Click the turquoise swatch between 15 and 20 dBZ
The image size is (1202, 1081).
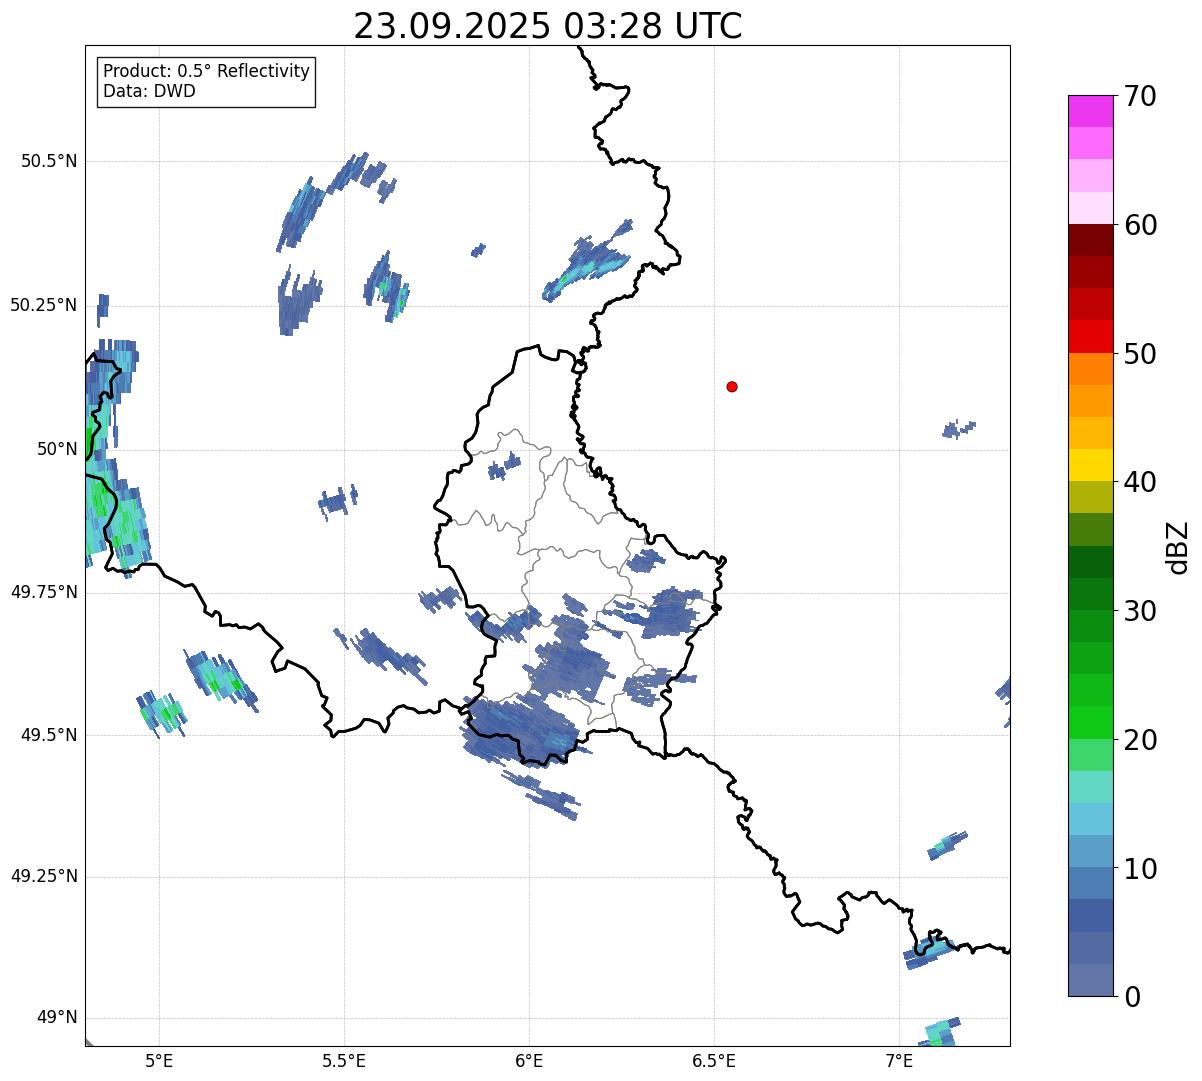tap(1091, 787)
